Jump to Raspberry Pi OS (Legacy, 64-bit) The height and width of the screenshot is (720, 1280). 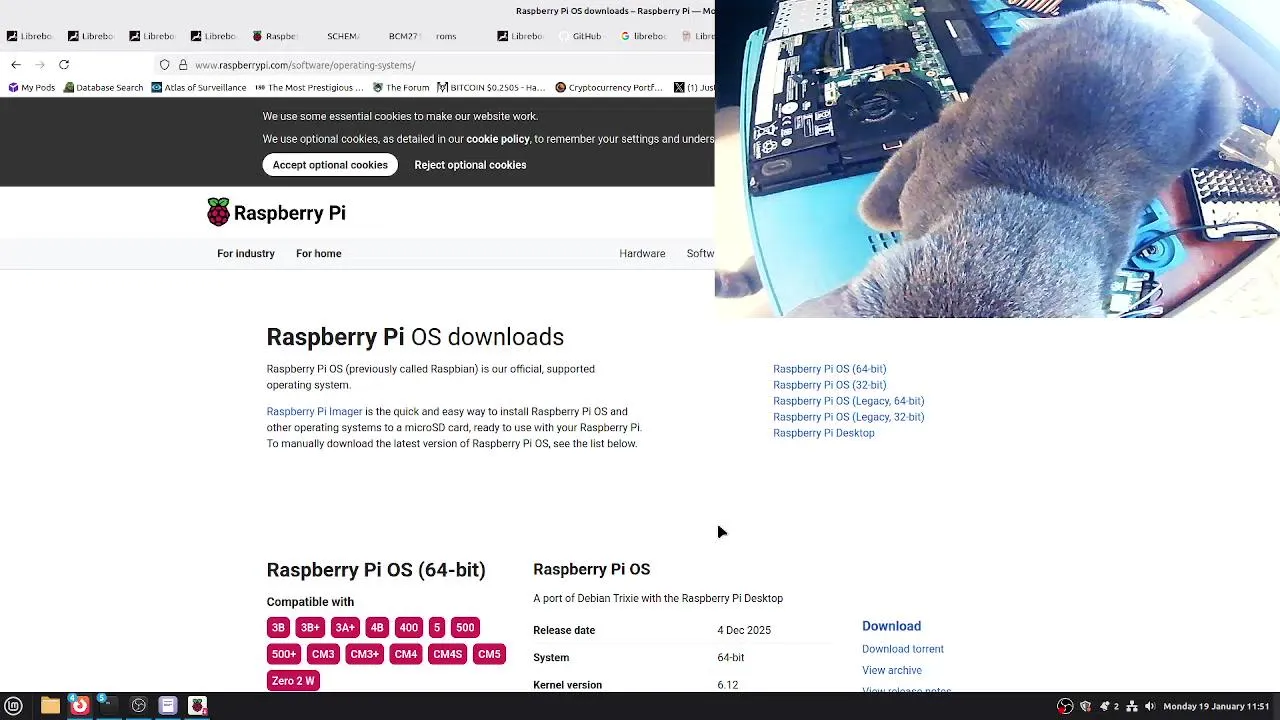[848, 401]
